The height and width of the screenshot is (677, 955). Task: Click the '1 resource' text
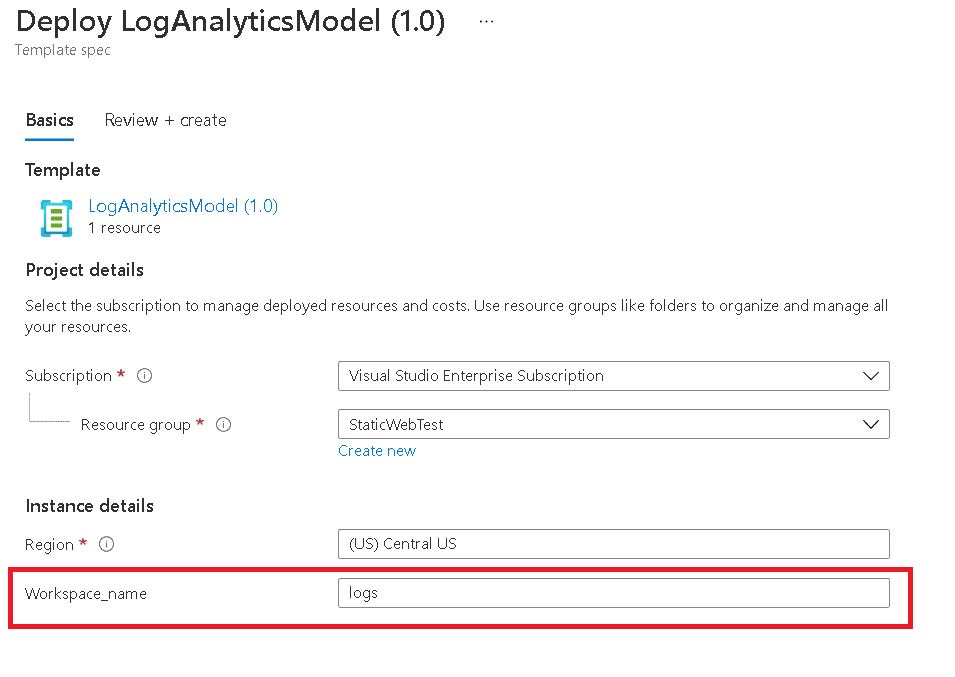point(124,228)
